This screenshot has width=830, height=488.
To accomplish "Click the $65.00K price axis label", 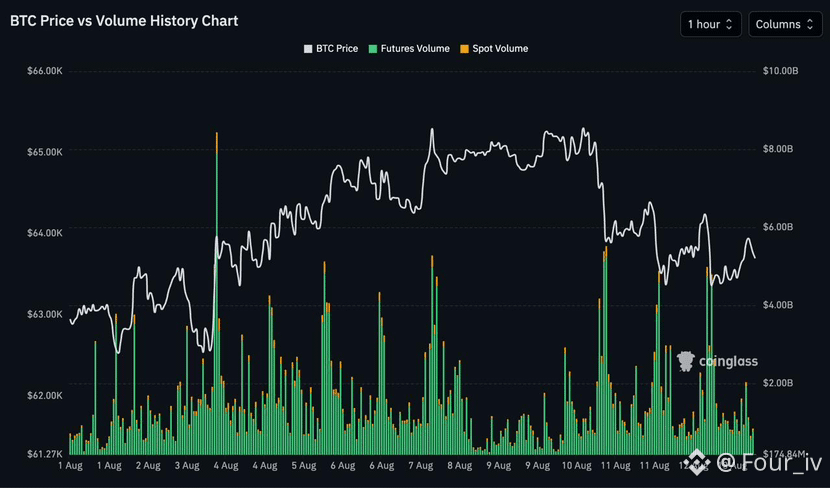I will [x=45, y=152].
